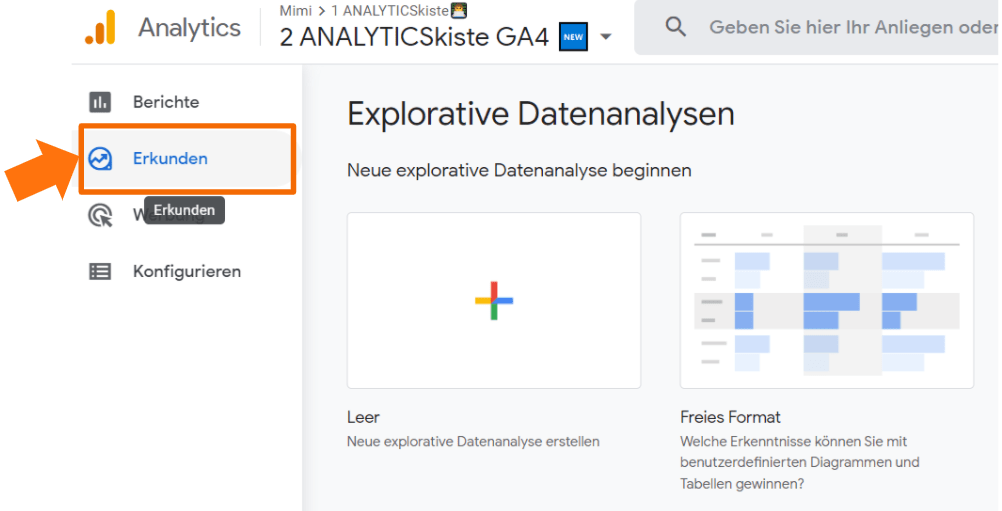Click the Erkunden label in the sidebar
This screenshot has width=1002, height=511.
tap(170, 158)
